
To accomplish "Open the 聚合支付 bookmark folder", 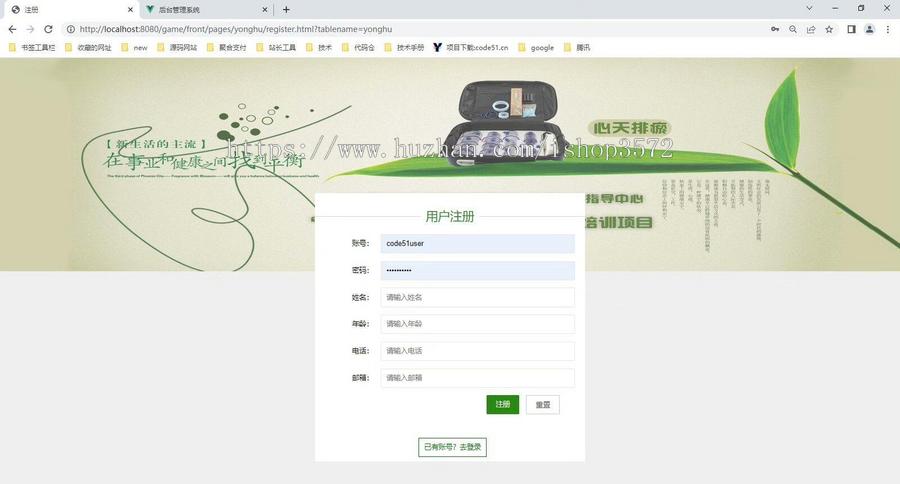I will (227, 48).
